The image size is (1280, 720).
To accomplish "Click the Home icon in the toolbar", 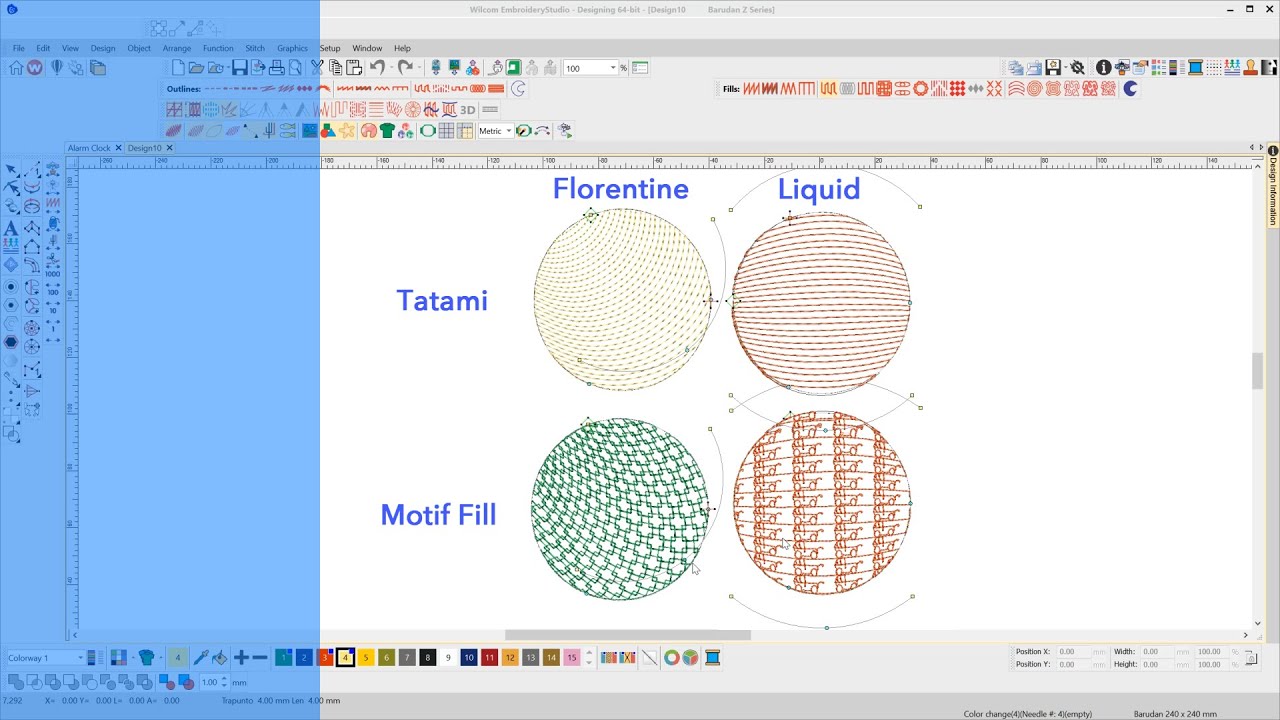I will (x=16, y=68).
